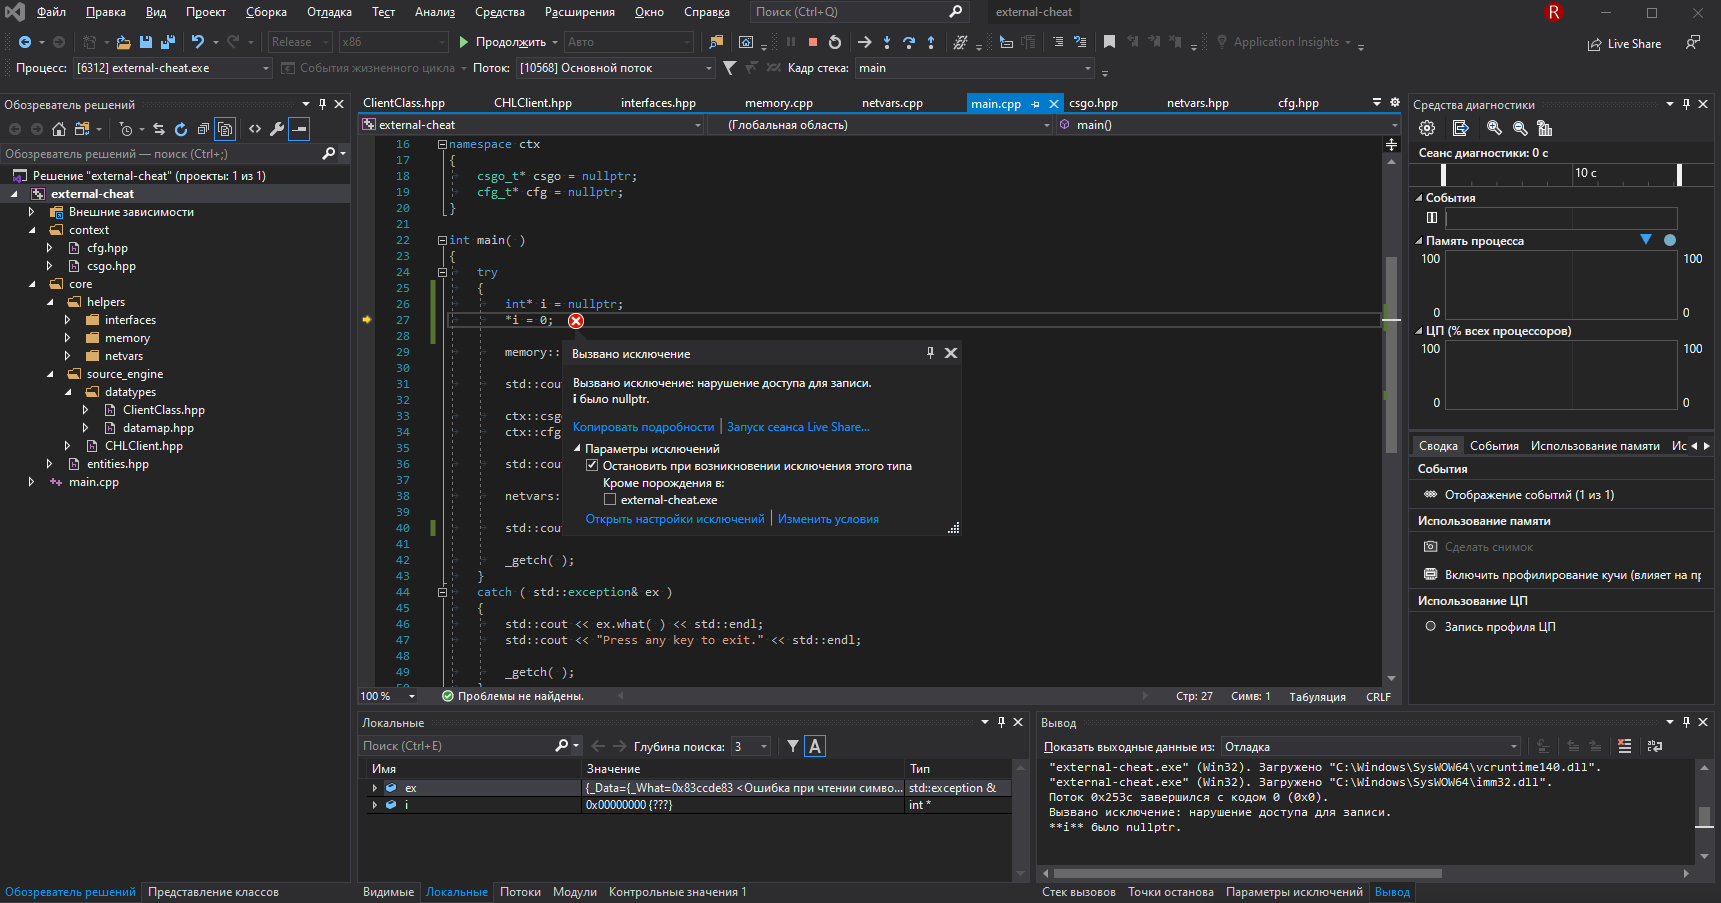Open Diagnostic Tools settings gear icon
Image resolution: width=1721 pixels, height=903 pixels.
pos(1427,128)
